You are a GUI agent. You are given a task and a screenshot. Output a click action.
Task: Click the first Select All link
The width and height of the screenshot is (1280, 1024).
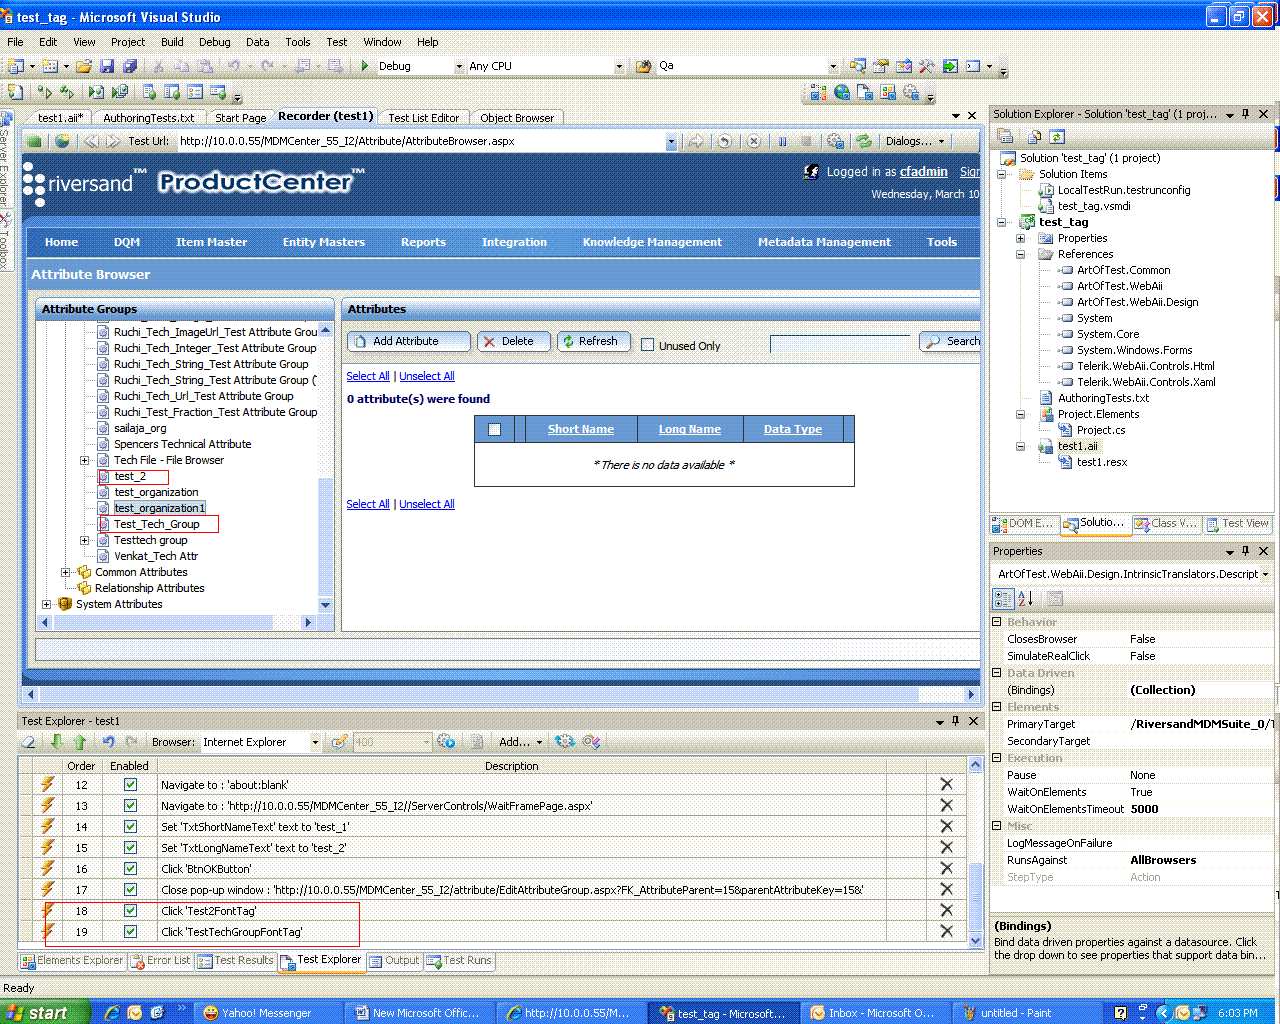pyautogui.click(x=368, y=376)
